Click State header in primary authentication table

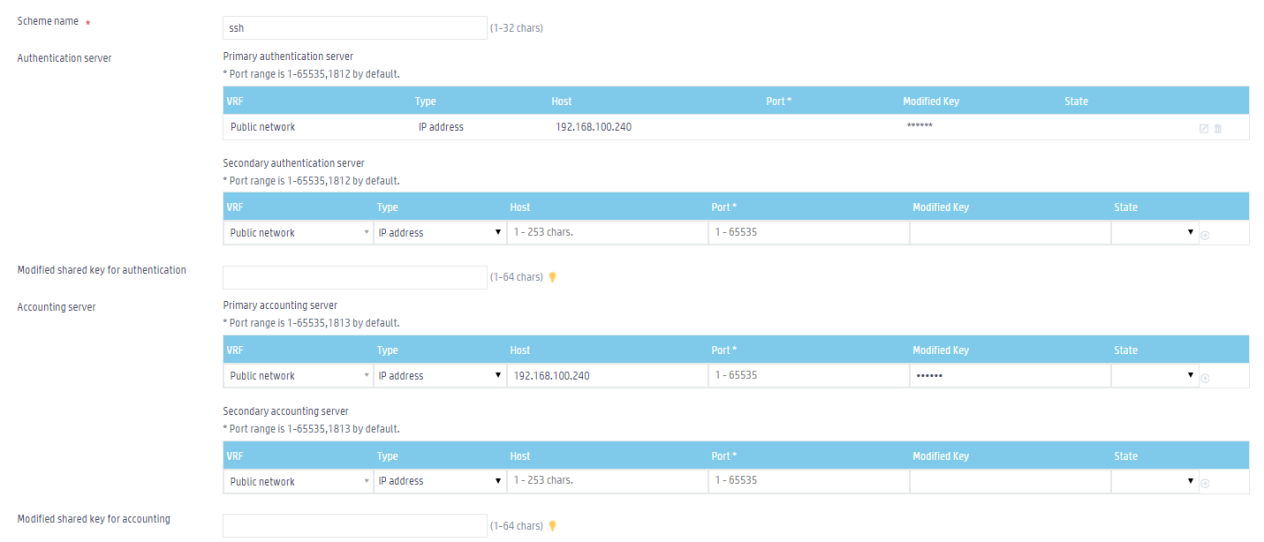1076,101
